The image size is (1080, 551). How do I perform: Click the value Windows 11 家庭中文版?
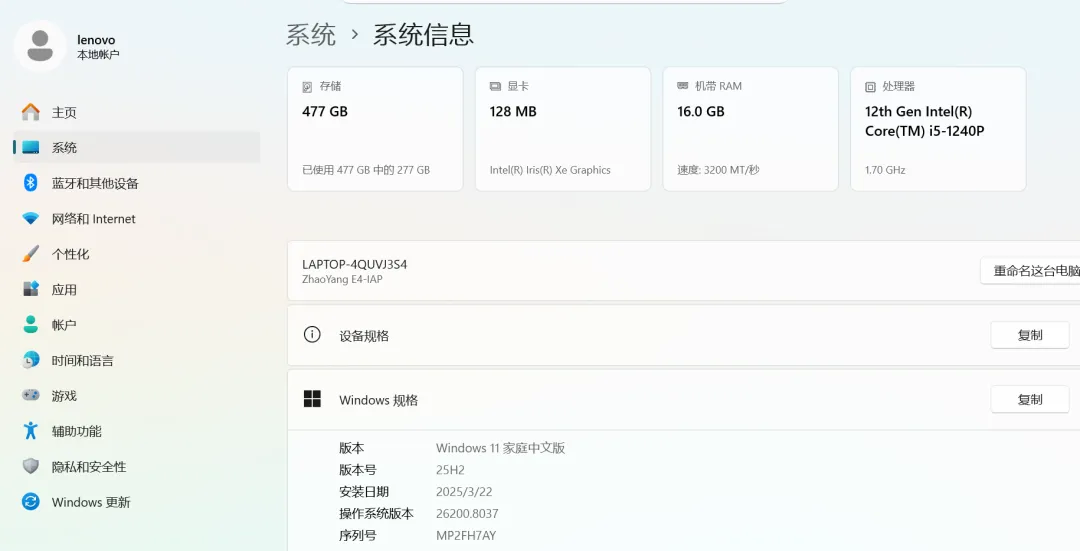click(x=500, y=448)
